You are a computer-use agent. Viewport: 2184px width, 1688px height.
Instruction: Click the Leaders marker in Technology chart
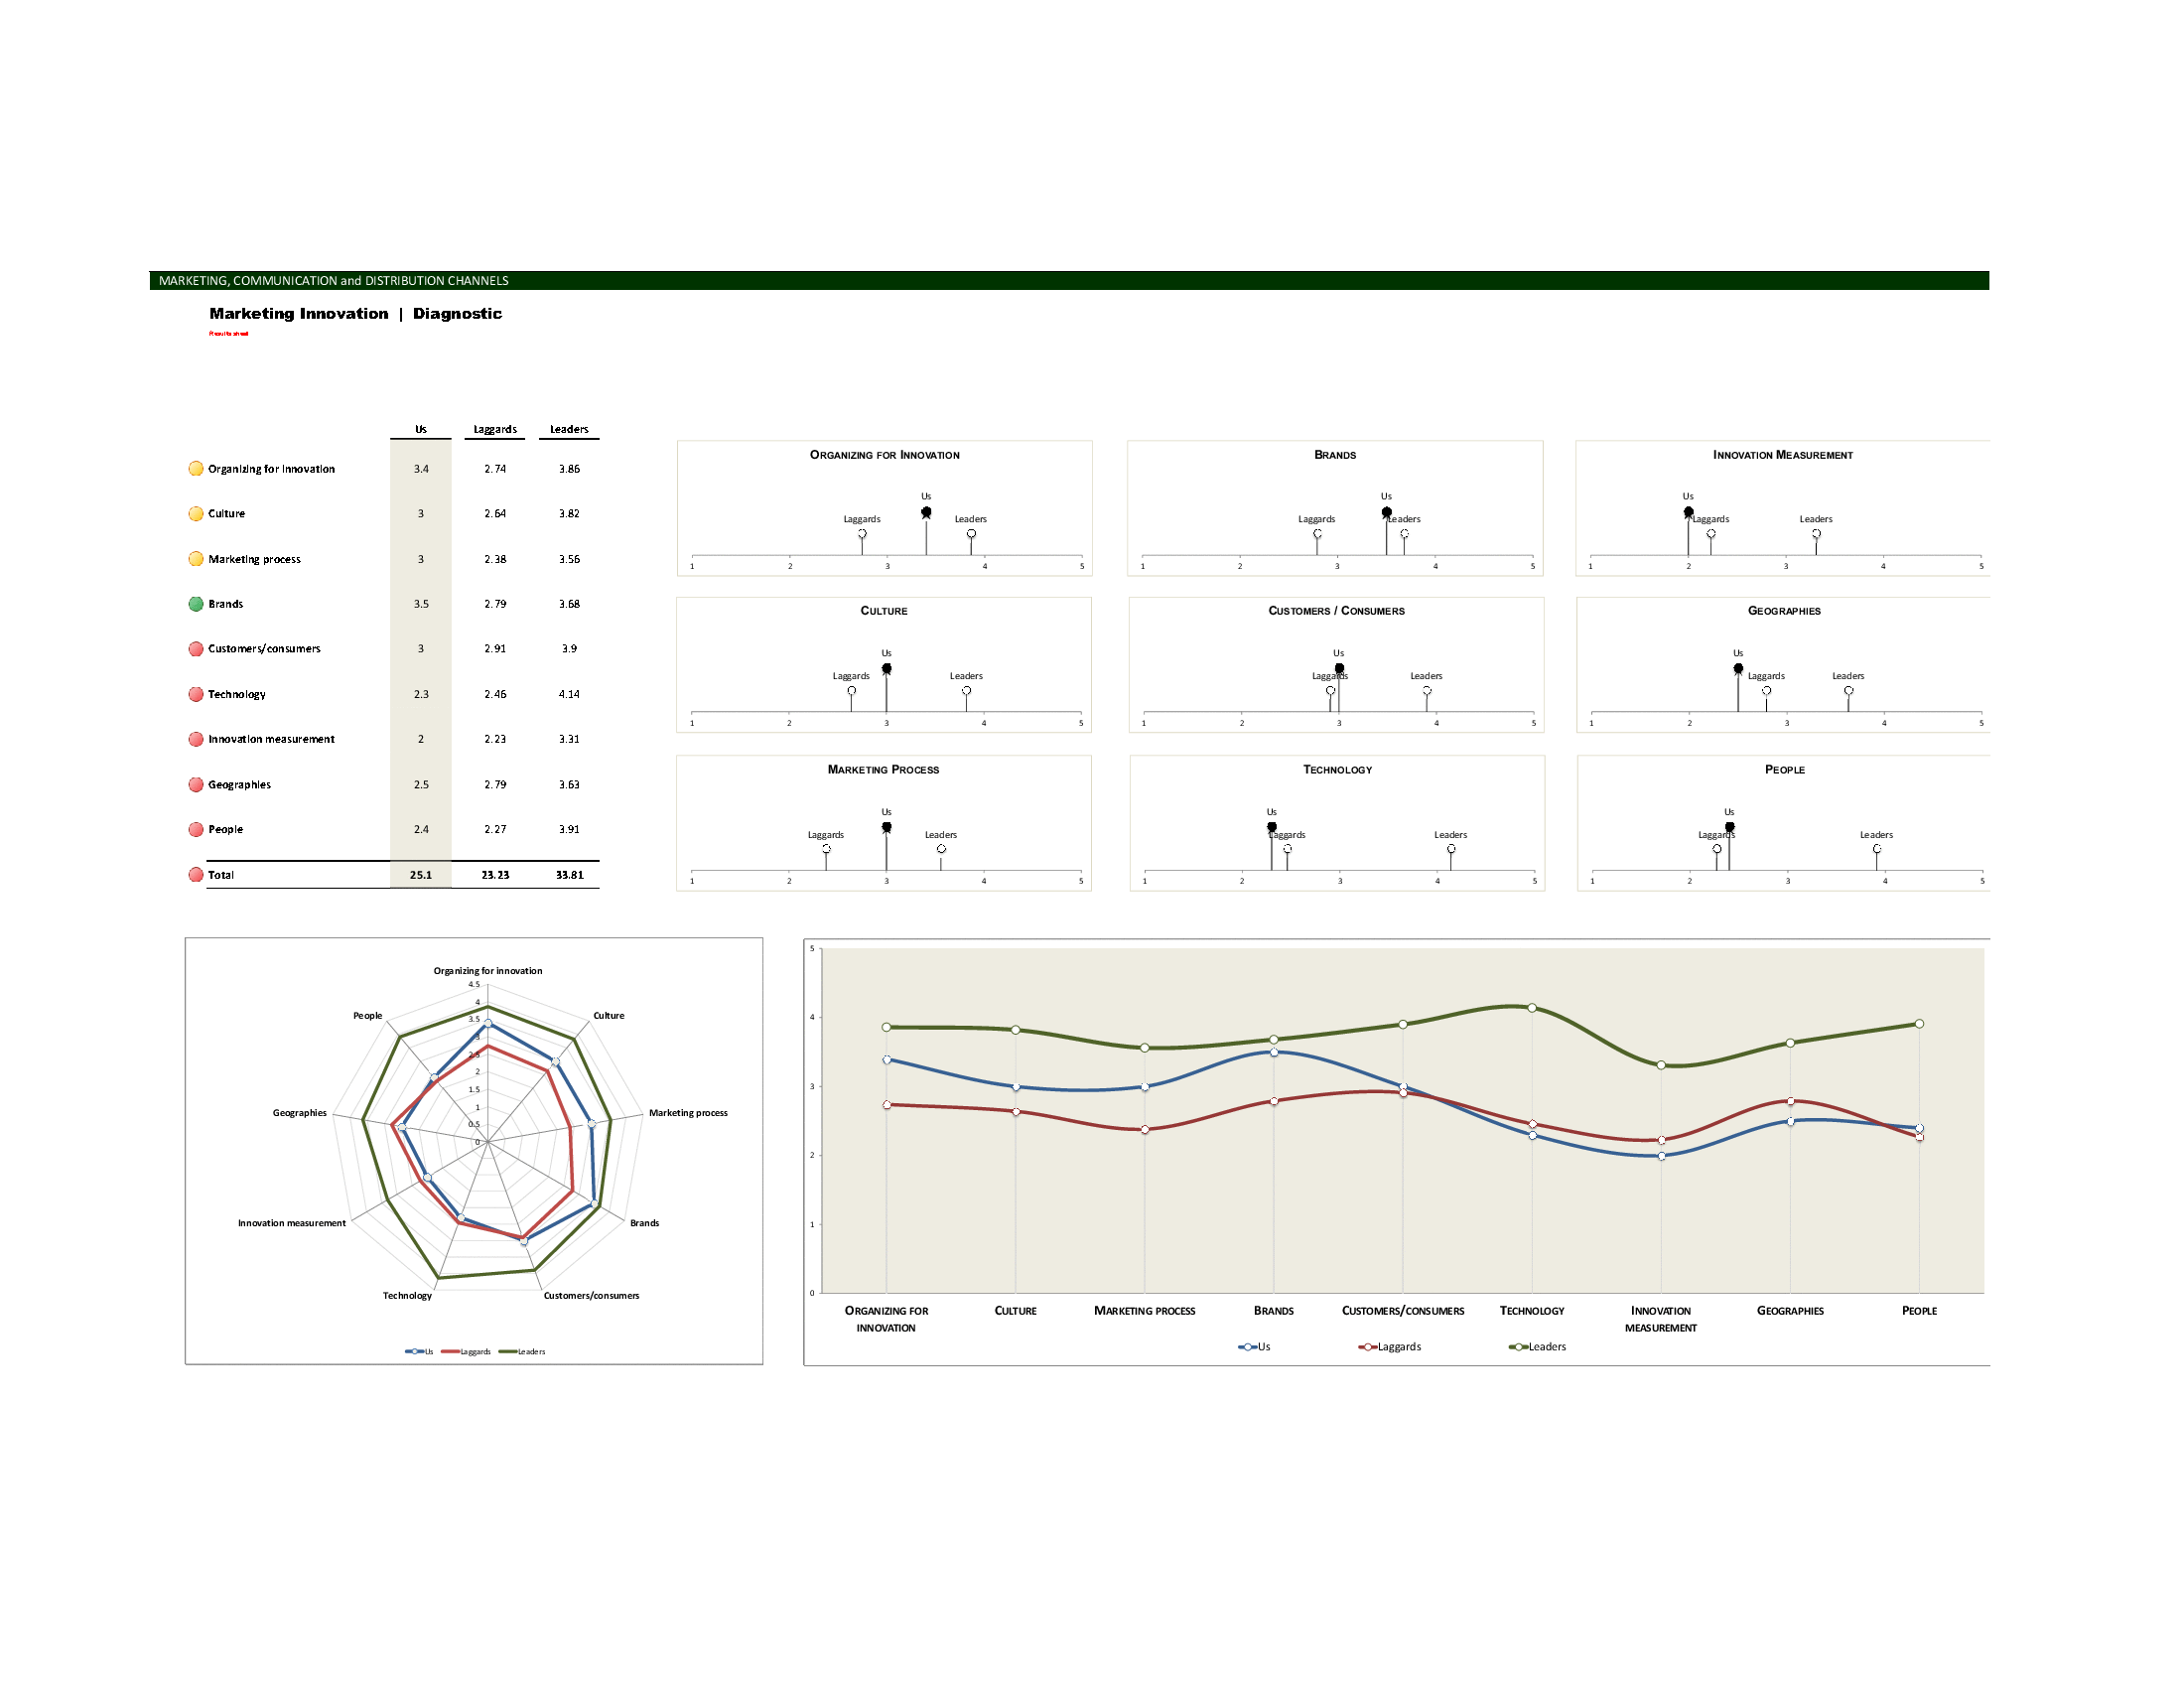click(x=1451, y=849)
